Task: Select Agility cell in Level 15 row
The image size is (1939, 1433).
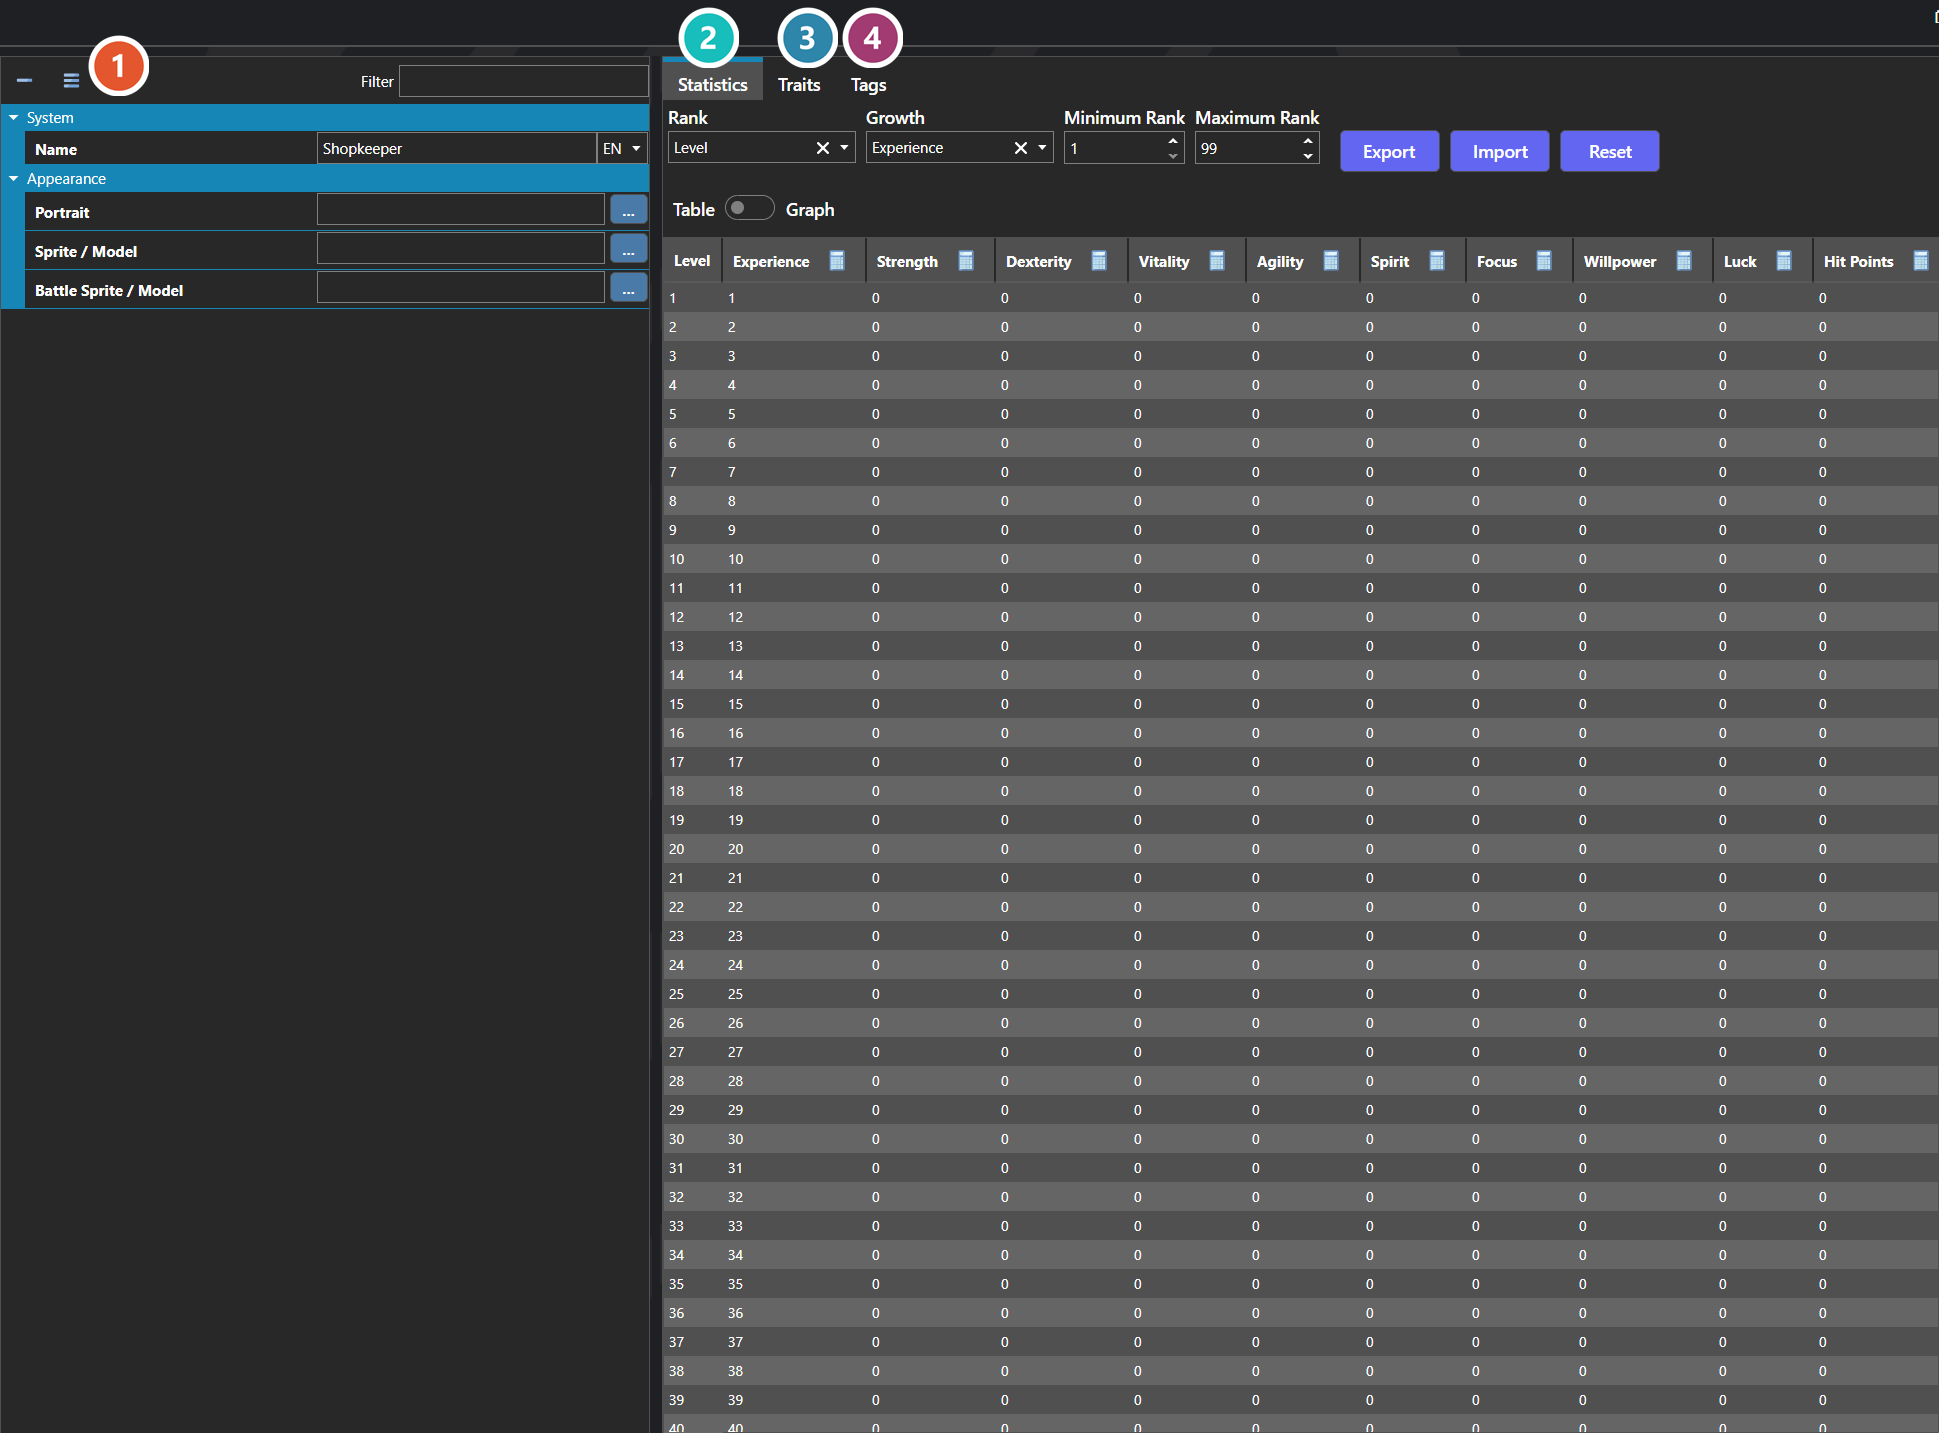Action: coord(1302,704)
